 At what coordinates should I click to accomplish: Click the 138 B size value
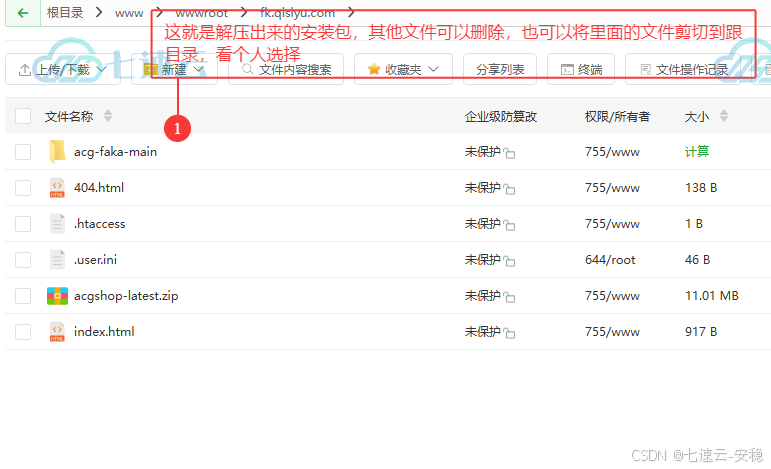701,188
